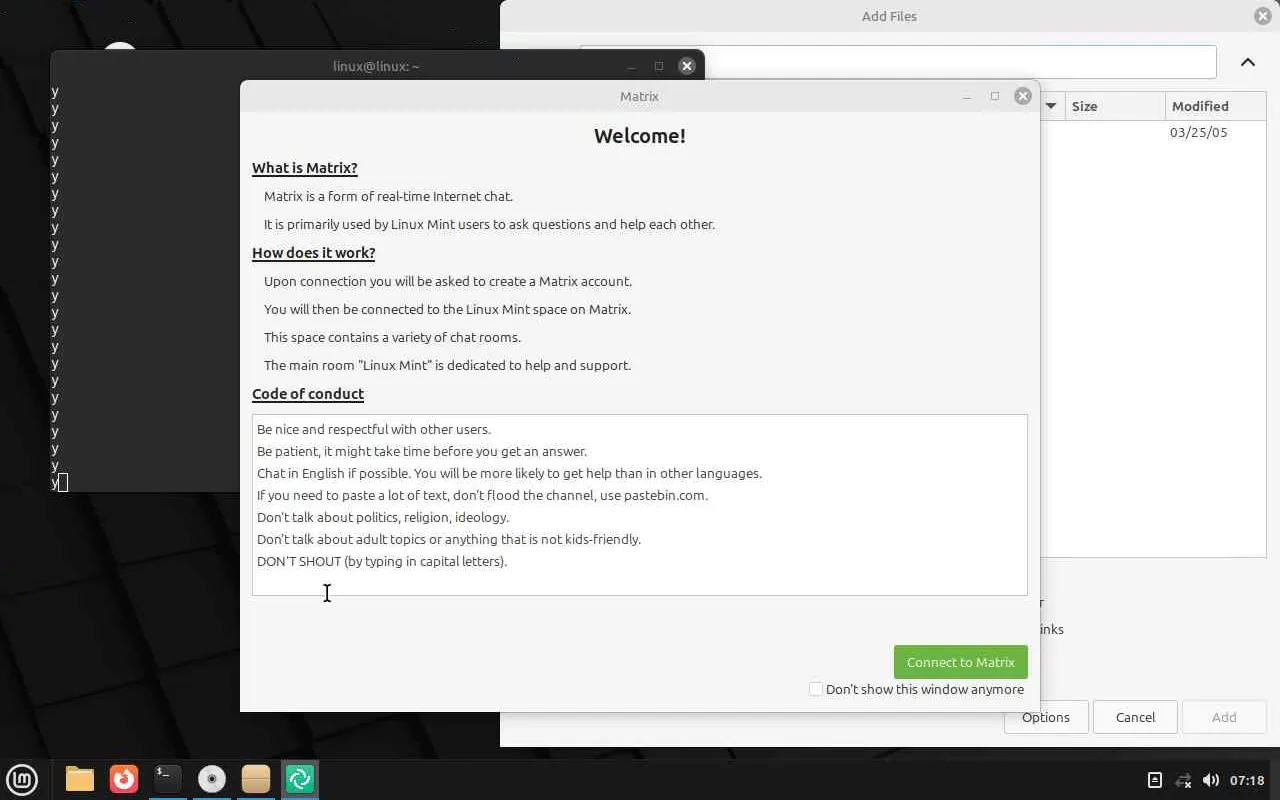Open the Files folder icon in taskbar
The height and width of the screenshot is (800, 1280).
[80, 779]
